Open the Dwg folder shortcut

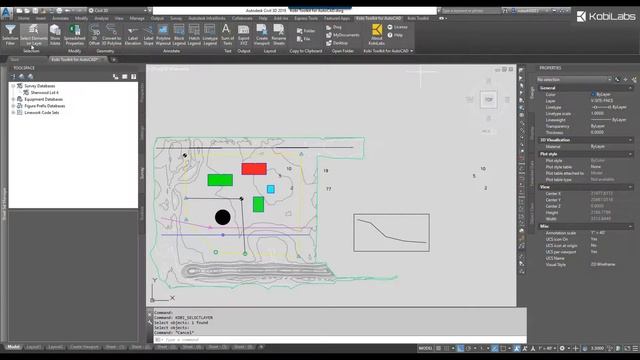[x=334, y=27]
